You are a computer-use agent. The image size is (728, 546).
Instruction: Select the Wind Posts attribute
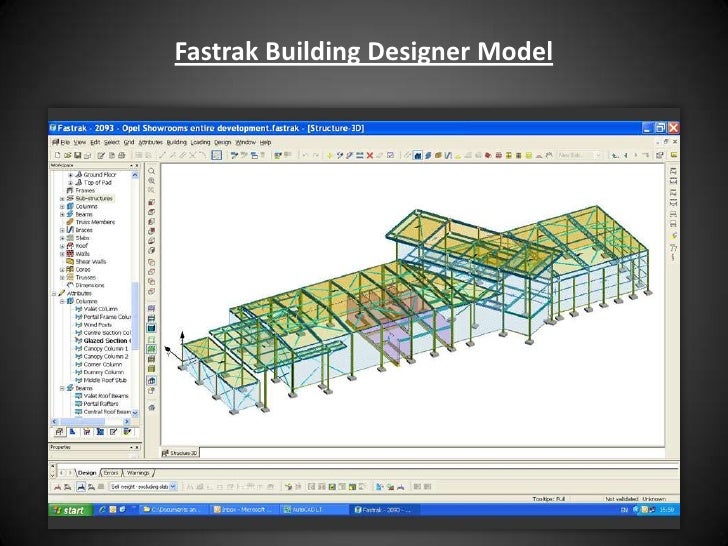point(98,325)
